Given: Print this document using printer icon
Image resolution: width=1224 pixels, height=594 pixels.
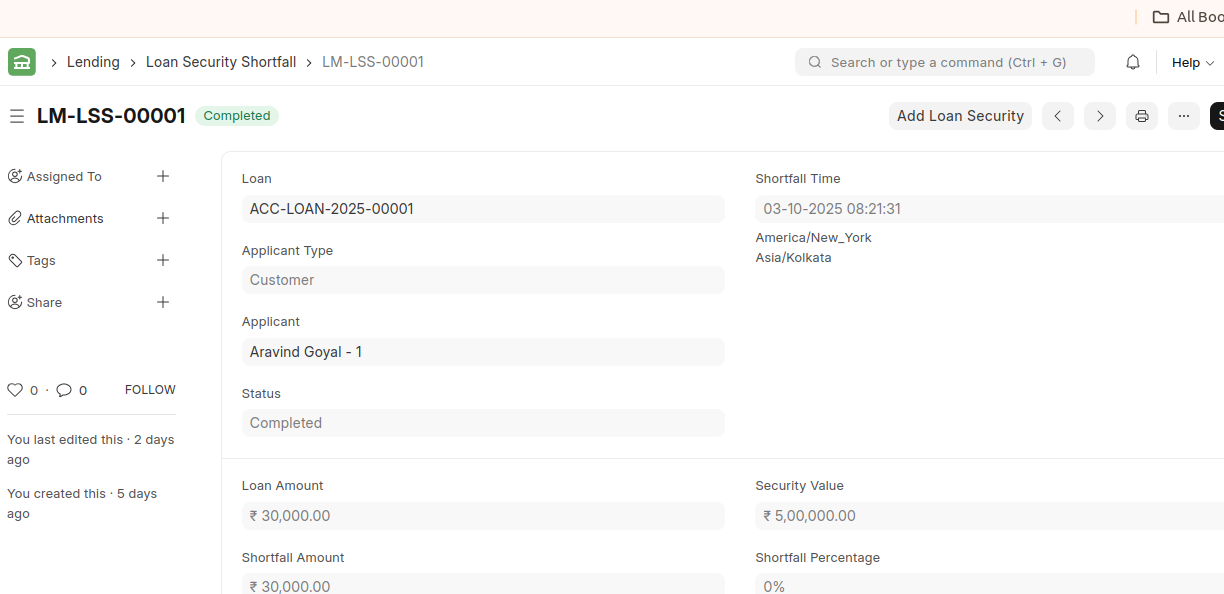Looking at the screenshot, I should (x=1141, y=116).
